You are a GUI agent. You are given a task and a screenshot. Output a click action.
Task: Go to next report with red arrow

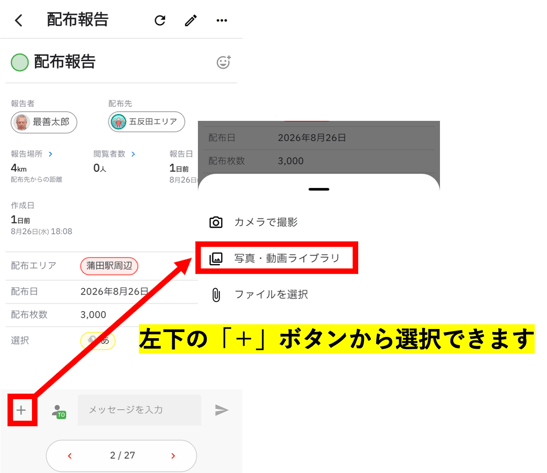pos(173,456)
